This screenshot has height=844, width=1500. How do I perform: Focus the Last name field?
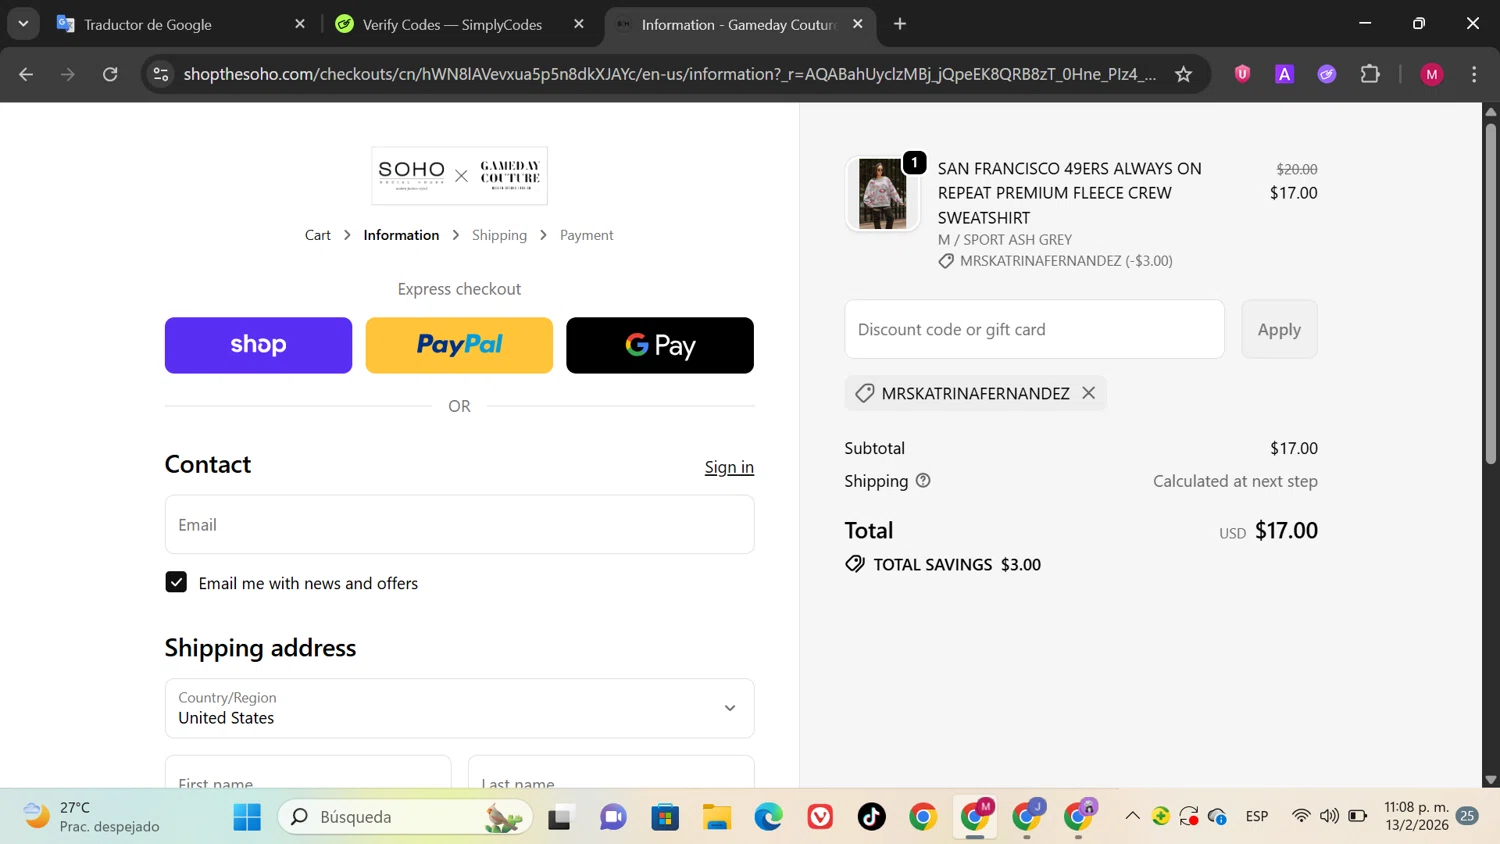(611, 772)
